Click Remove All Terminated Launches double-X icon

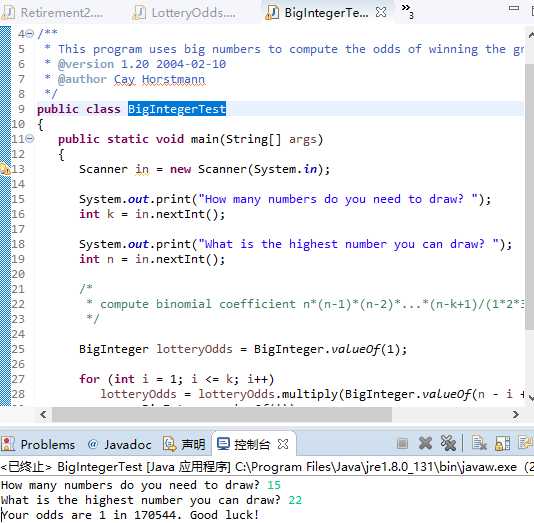coord(448,443)
